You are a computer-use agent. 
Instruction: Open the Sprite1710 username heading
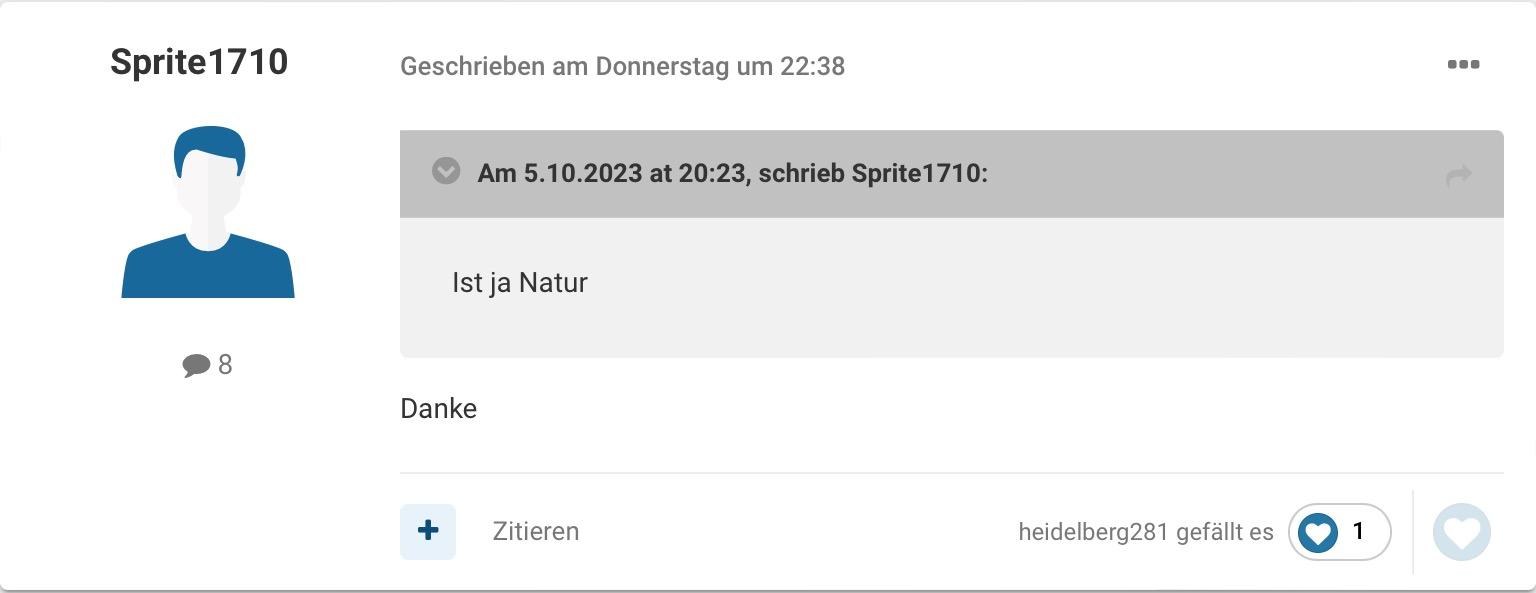tap(199, 62)
